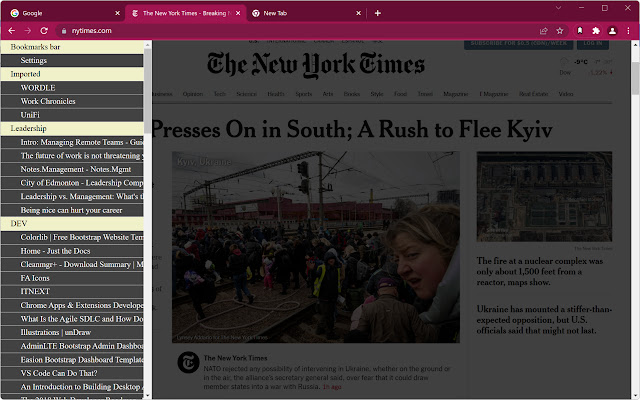Open the Sports section link
The height and width of the screenshot is (400, 640).
303,94
